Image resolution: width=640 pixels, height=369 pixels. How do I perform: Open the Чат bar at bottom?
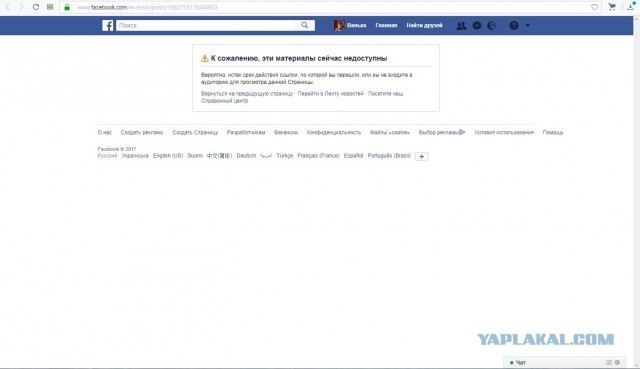[x=565, y=362]
